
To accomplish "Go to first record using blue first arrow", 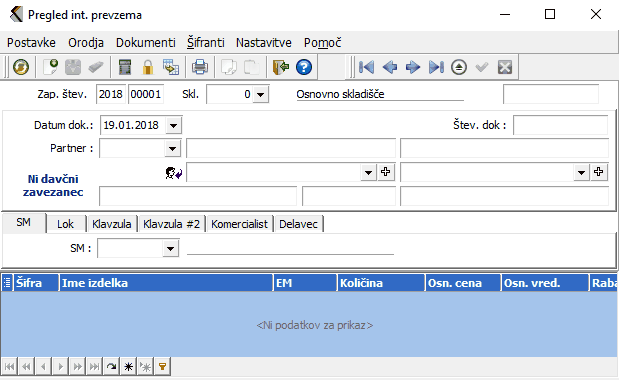I will pos(366,67).
